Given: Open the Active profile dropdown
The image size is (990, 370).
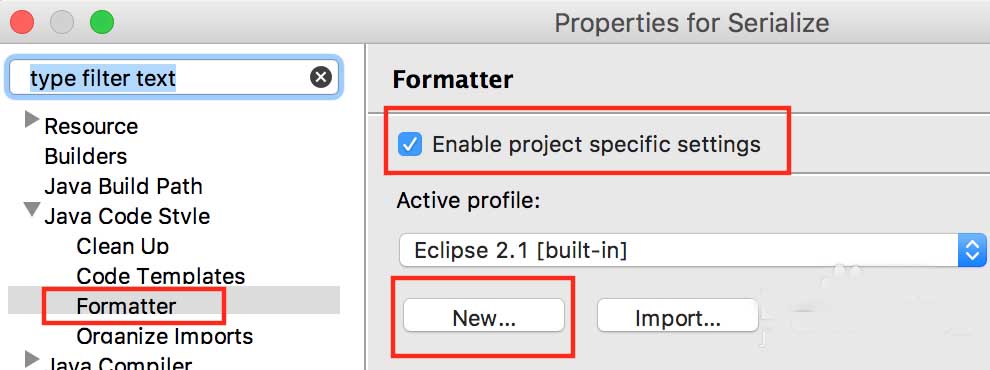Looking at the screenshot, I should pos(692,251).
